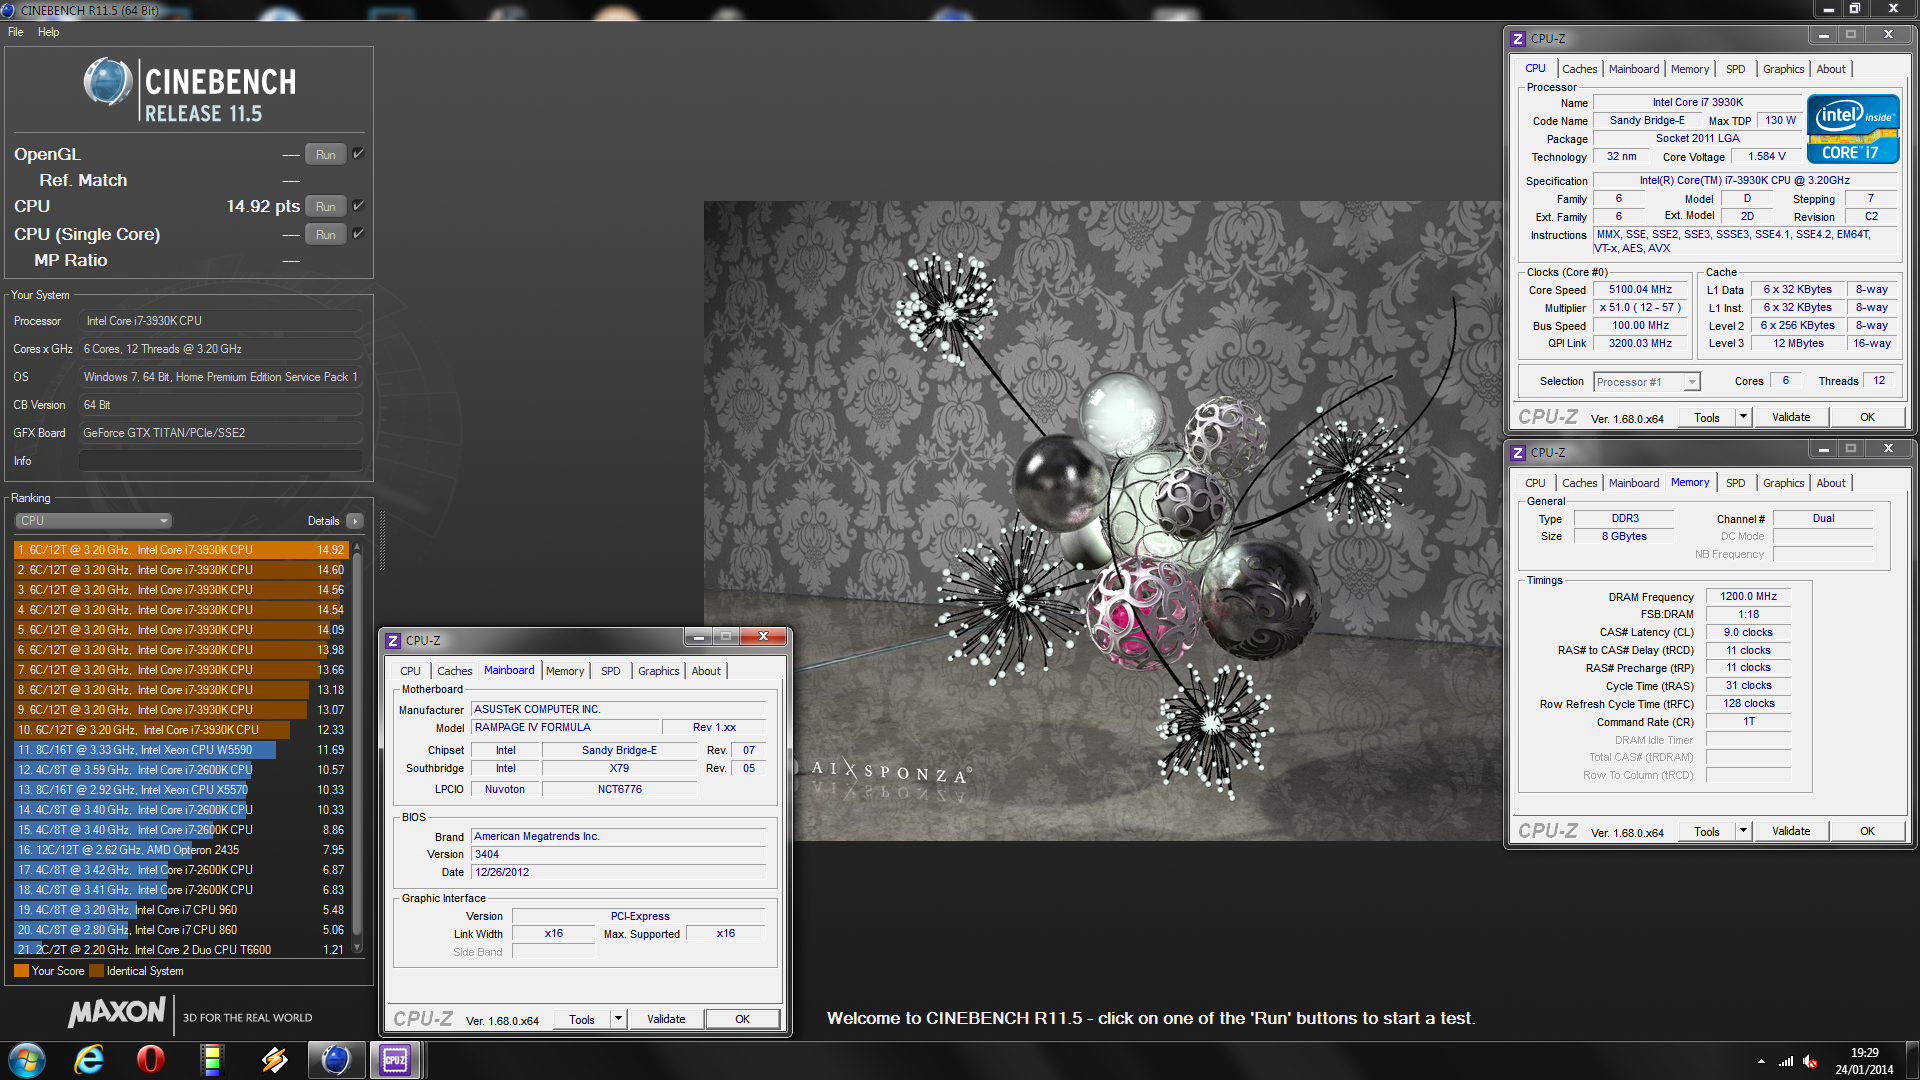Open Tools dropdown arrow in Mainboard CPU-Z window
Viewport: 1920px width, 1080px height.
[618, 1019]
